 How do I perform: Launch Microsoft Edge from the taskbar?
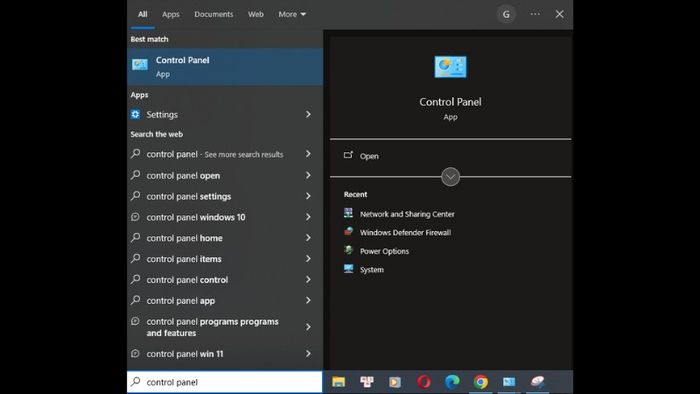pos(452,382)
